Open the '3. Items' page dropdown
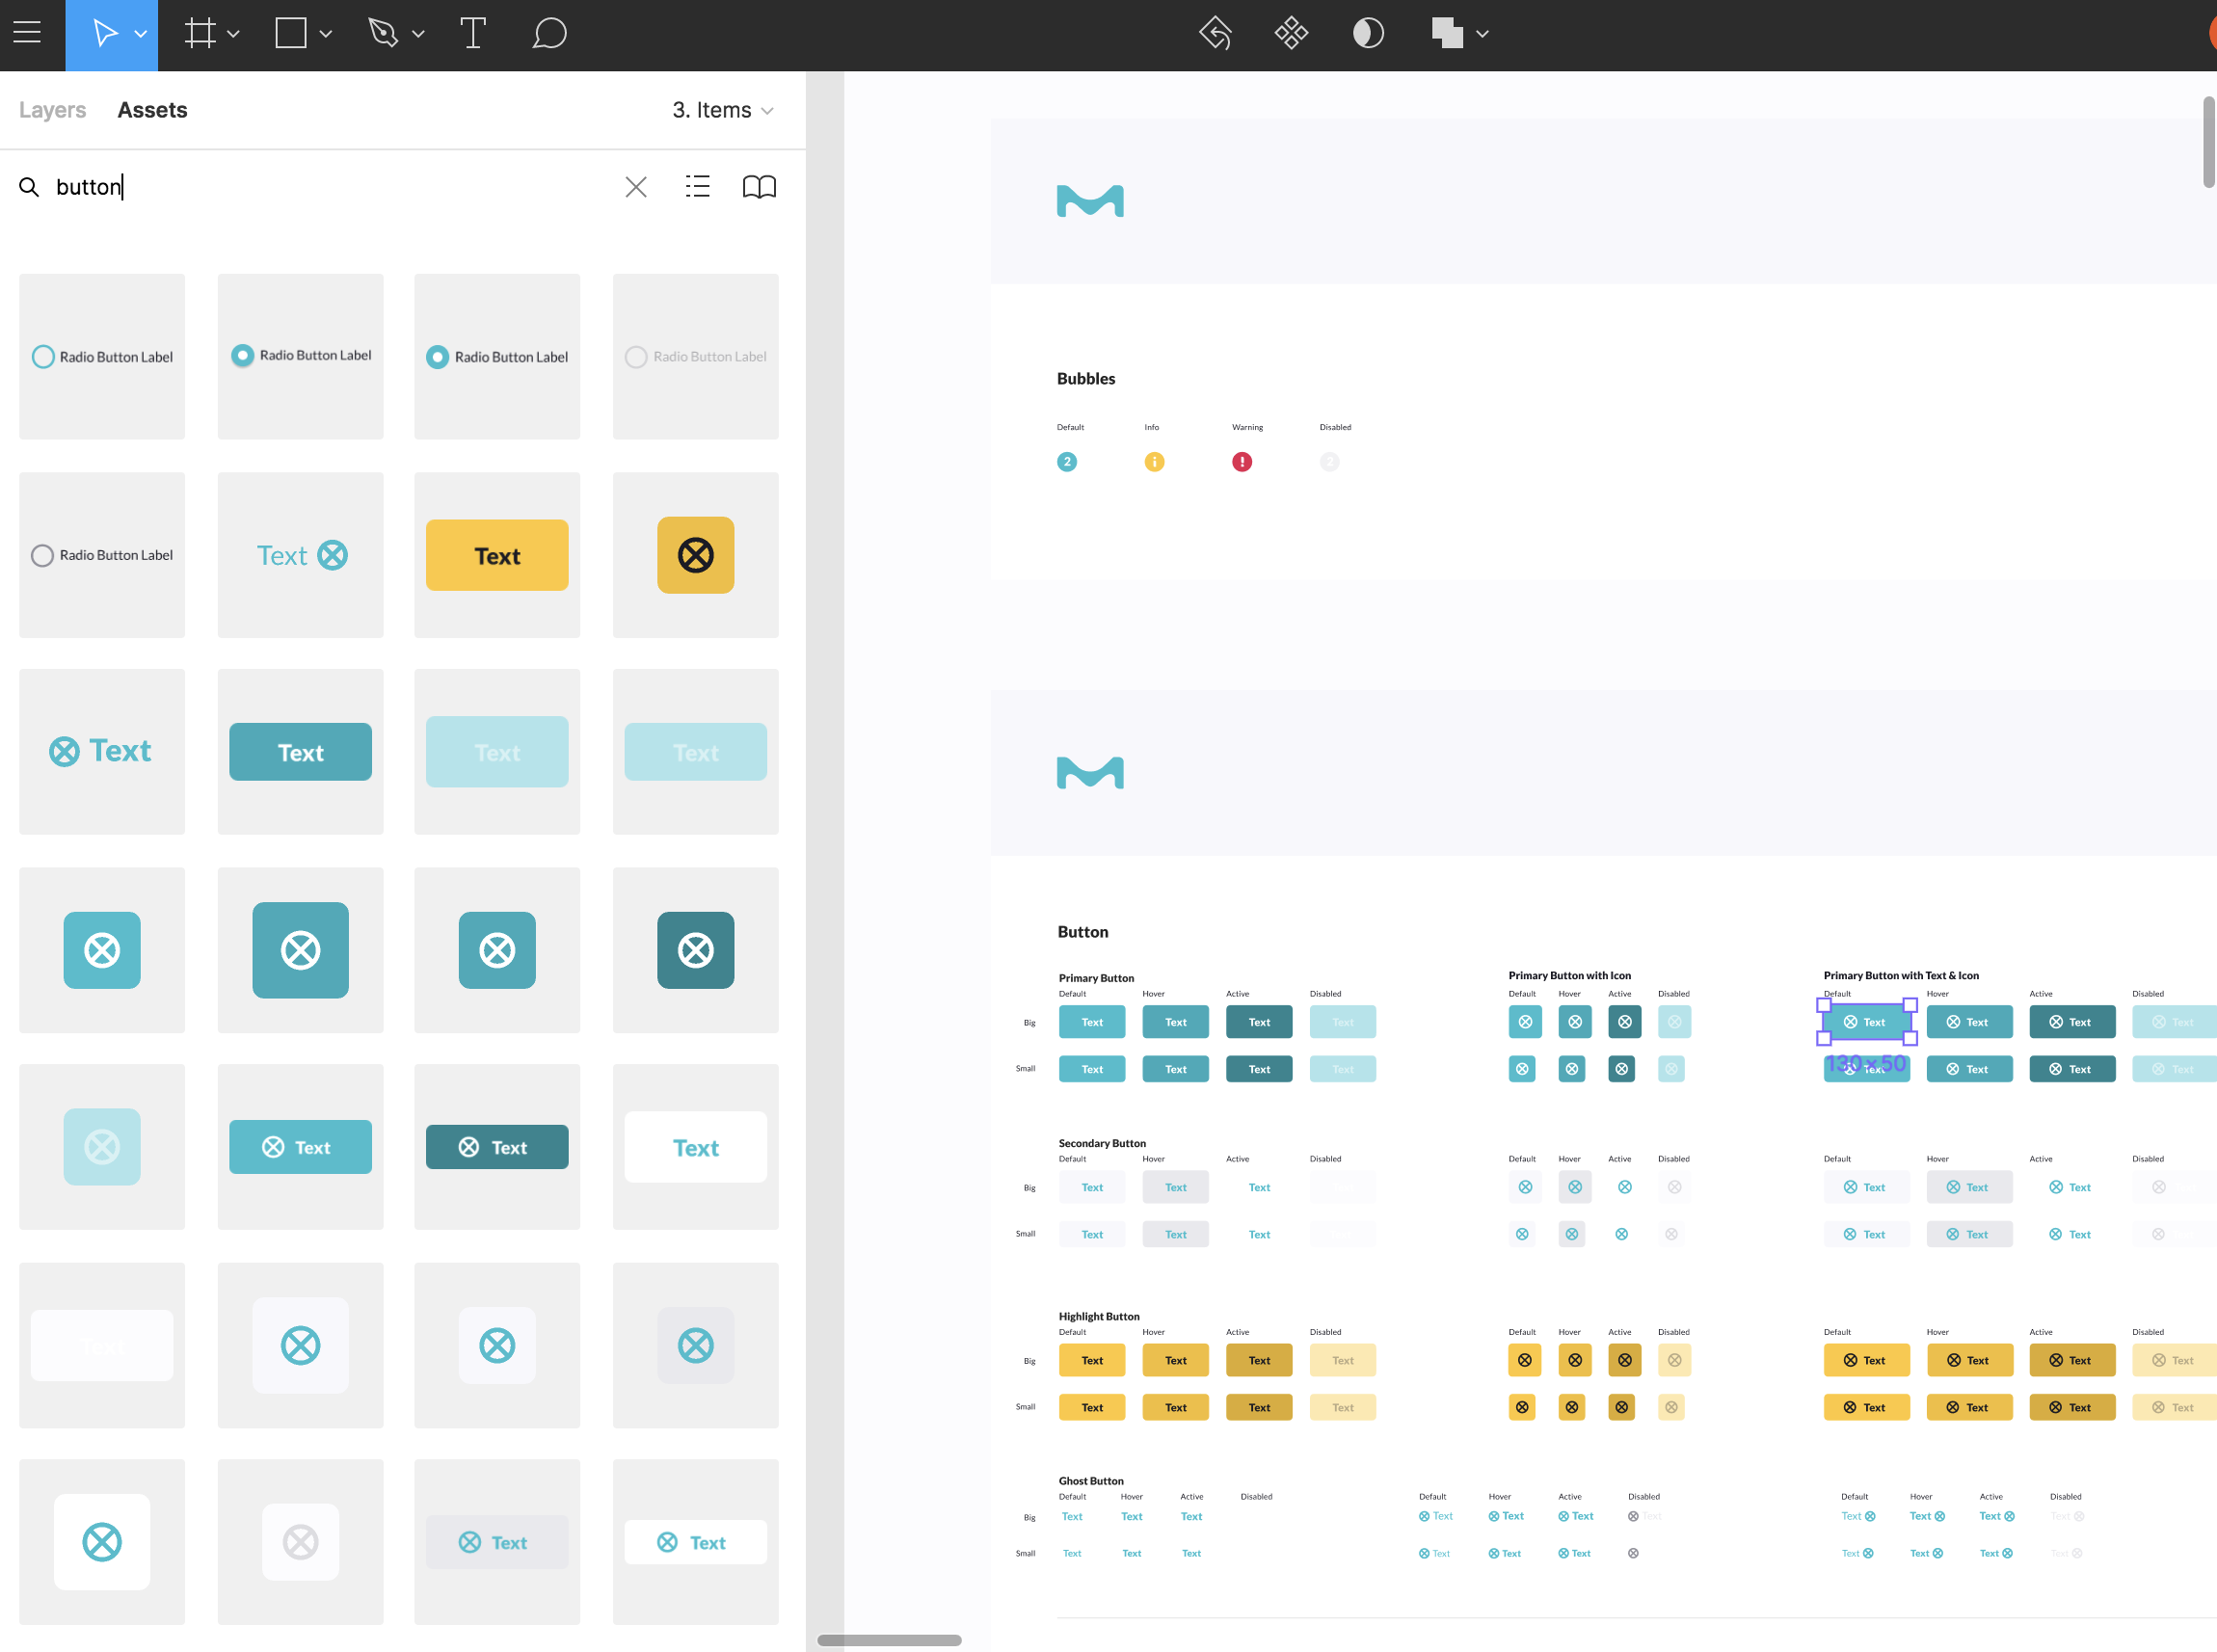Image resolution: width=2217 pixels, height=1652 pixels. pos(722,110)
